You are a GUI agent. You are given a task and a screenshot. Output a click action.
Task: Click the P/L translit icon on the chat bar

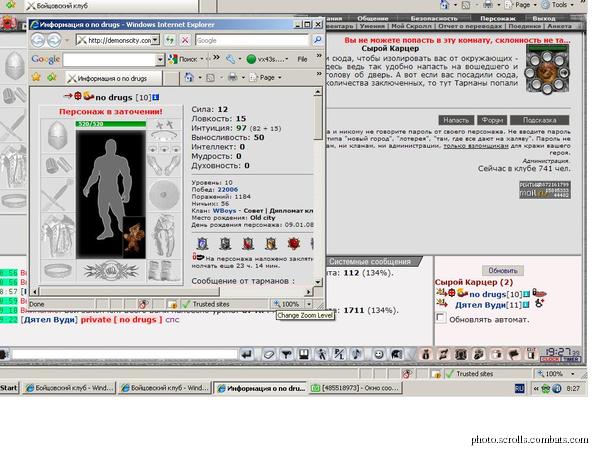tap(339, 354)
